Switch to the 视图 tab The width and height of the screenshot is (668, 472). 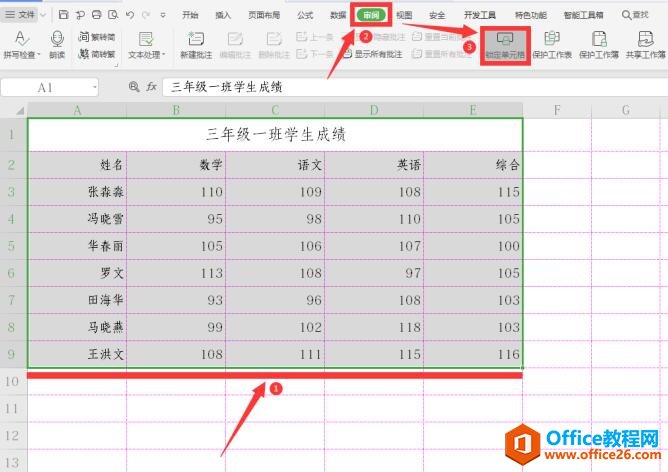click(x=404, y=15)
